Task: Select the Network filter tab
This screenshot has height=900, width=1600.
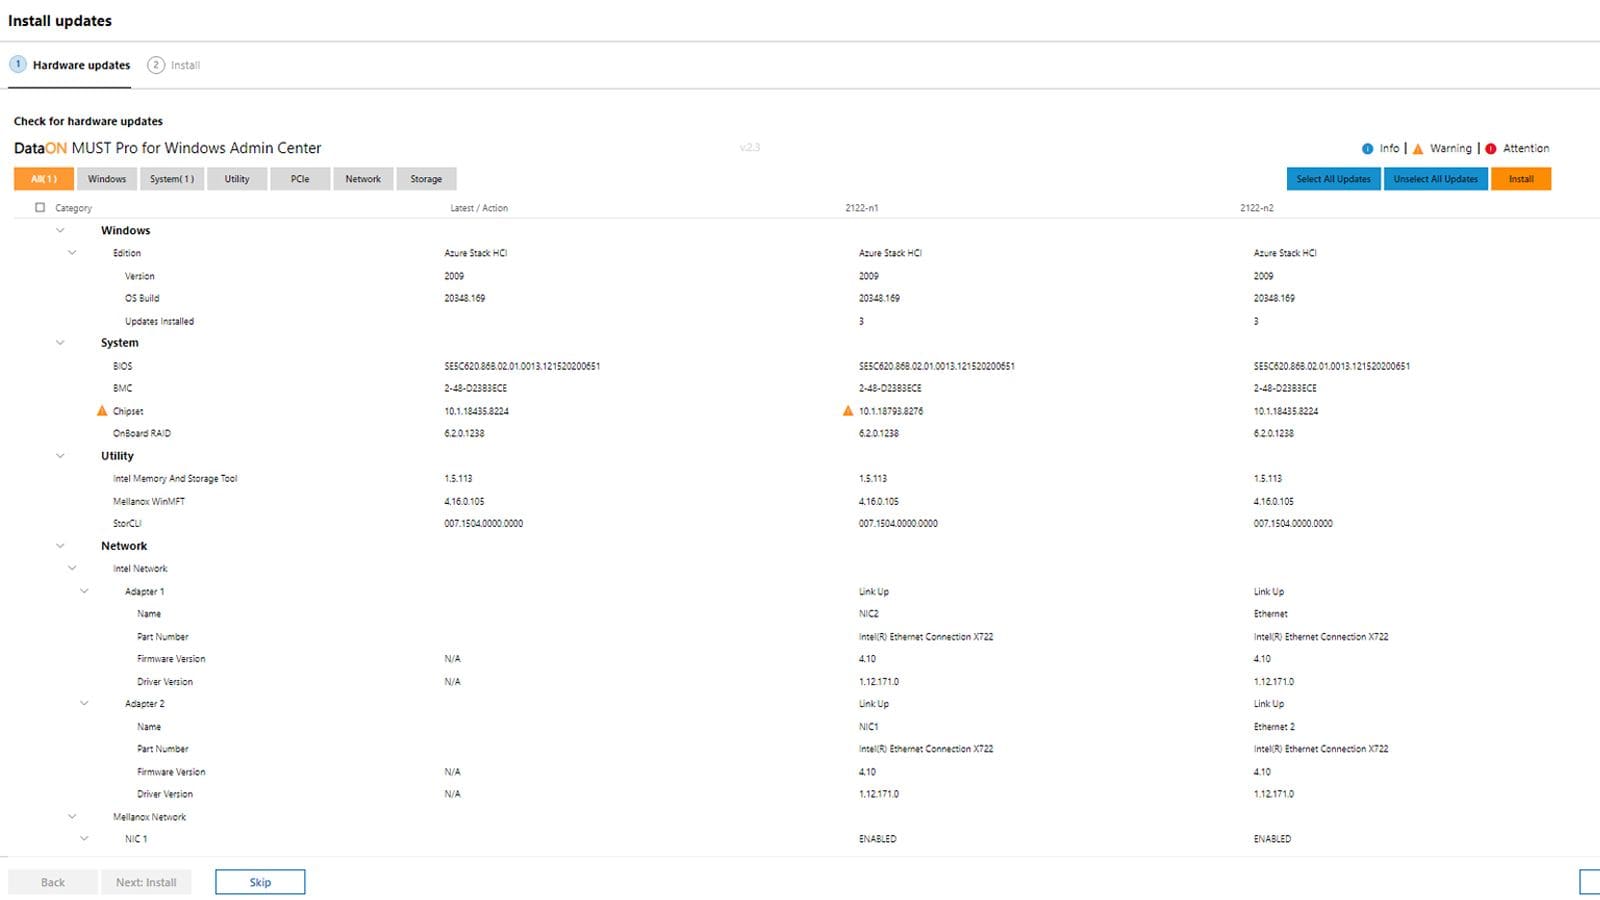Action: coord(363,179)
